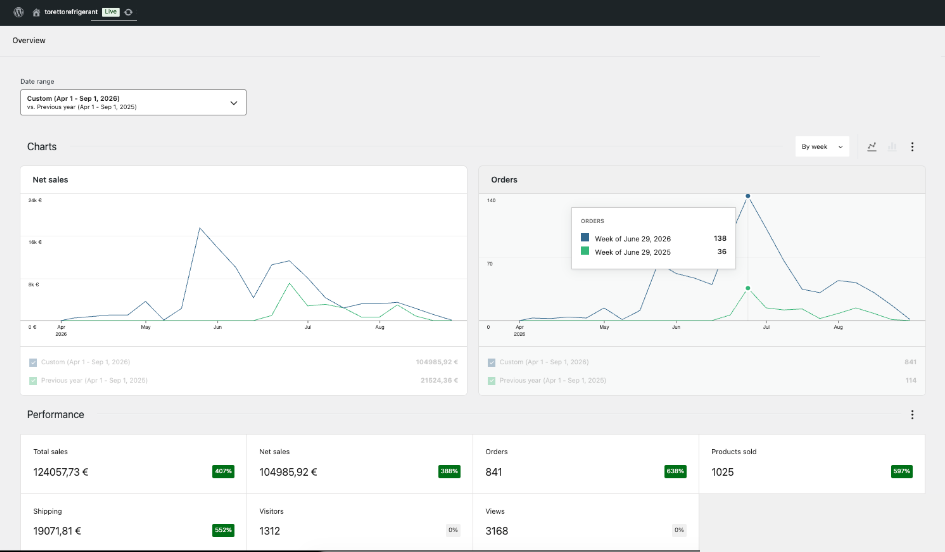945x552 pixels.
Task: Open the Net sales performance card
Action: point(359,464)
